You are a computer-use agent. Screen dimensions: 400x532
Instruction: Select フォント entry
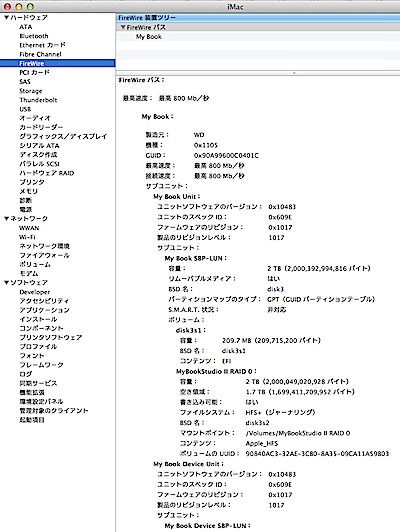pos(32,356)
